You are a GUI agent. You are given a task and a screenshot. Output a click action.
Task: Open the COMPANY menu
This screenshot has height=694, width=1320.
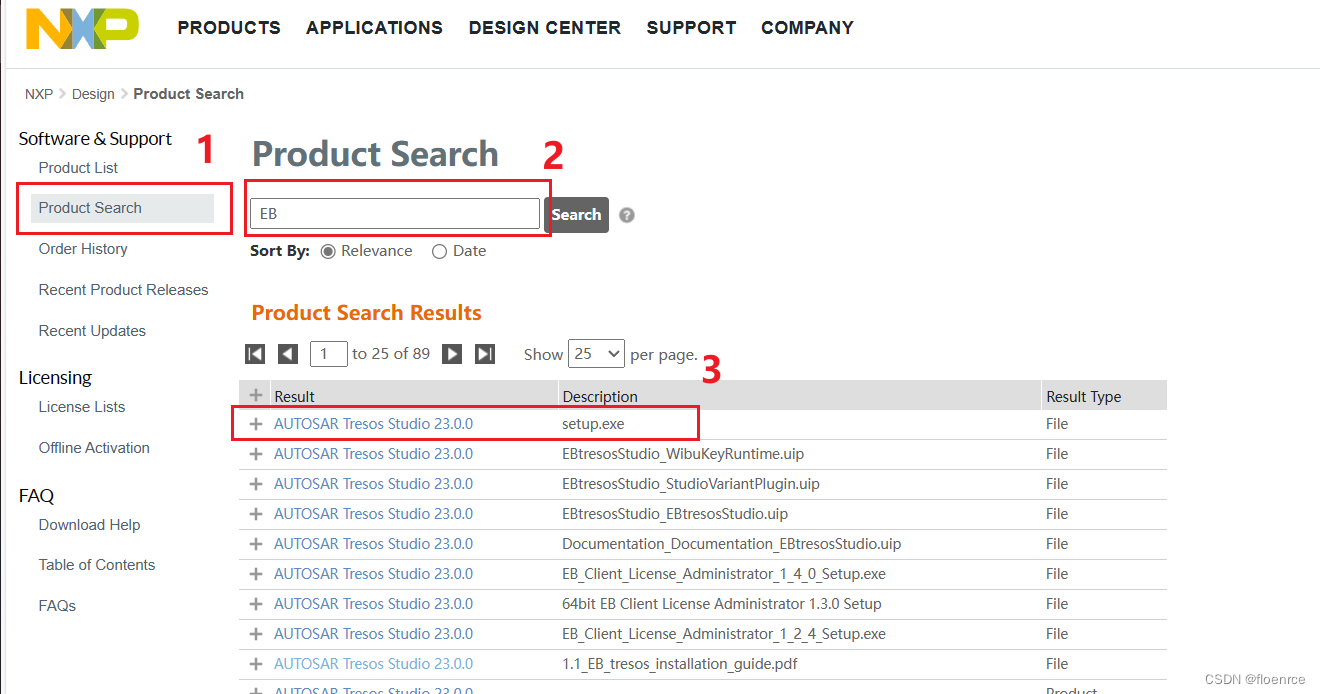click(808, 28)
